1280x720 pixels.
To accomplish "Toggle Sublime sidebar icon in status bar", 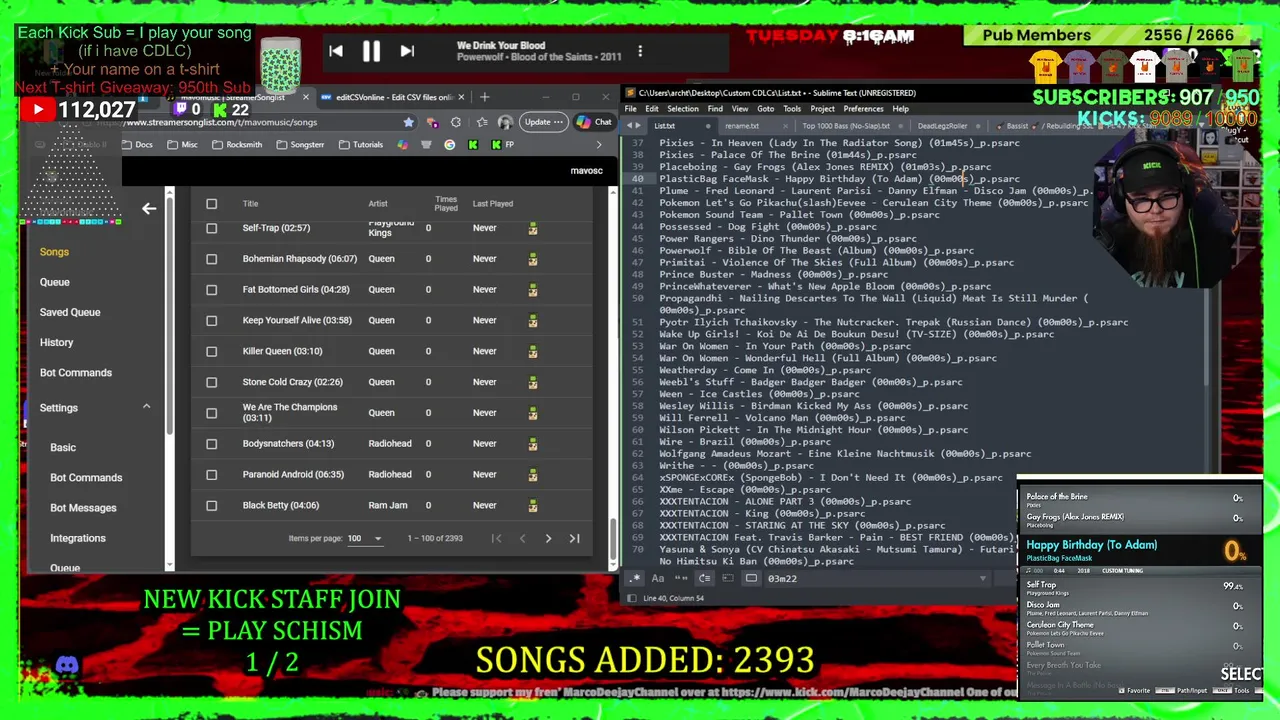I will [631, 598].
